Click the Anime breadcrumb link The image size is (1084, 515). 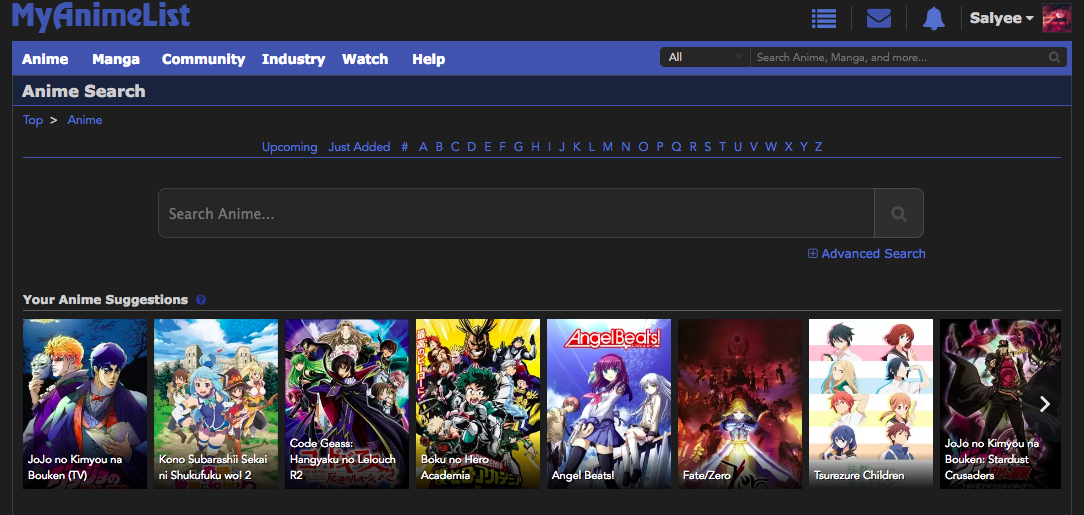(x=84, y=120)
